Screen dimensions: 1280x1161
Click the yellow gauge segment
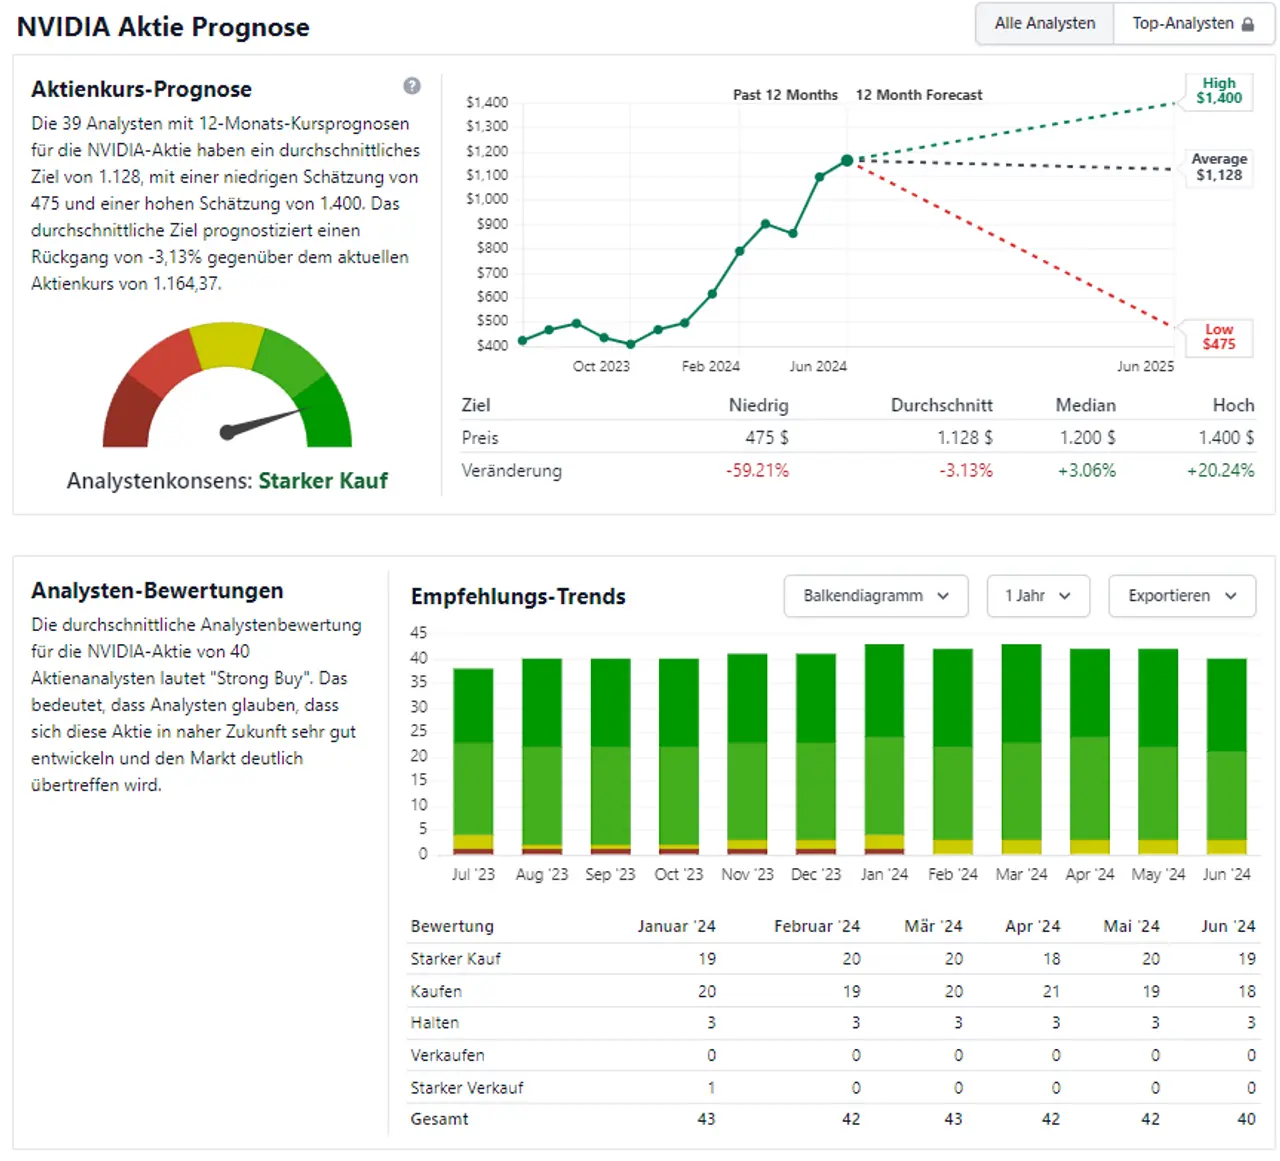[228, 344]
